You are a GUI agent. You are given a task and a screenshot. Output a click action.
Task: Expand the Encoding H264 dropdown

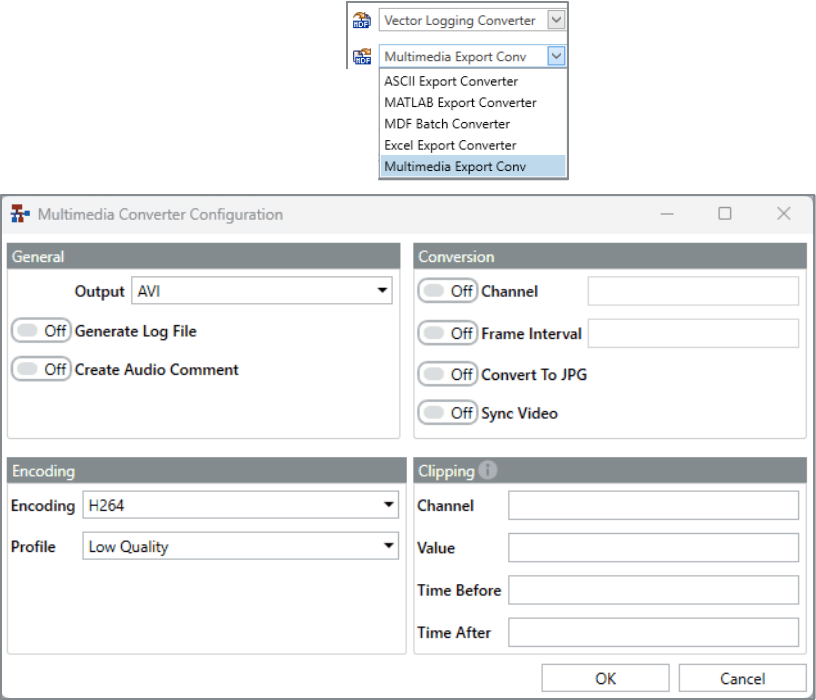[240, 505]
